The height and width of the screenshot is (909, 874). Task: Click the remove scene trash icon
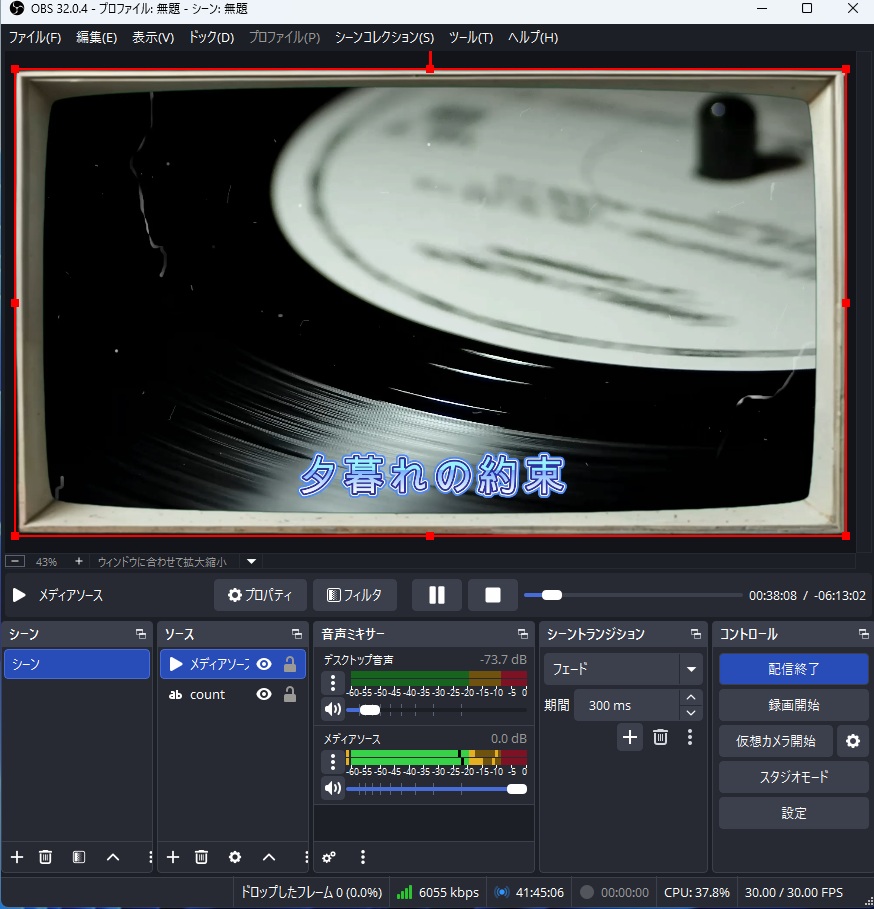[x=45, y=857]
